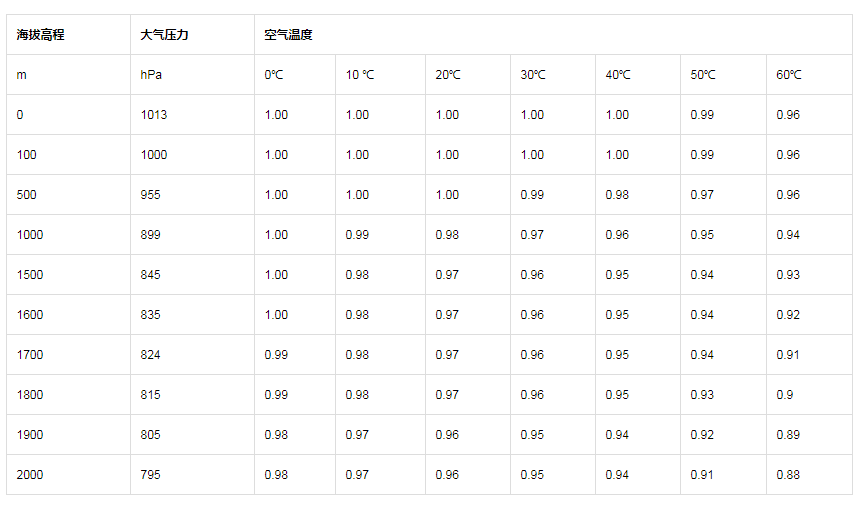Click the 795 pressure cell
This screenshot has width=860, height=506.
tap(193, 475)
